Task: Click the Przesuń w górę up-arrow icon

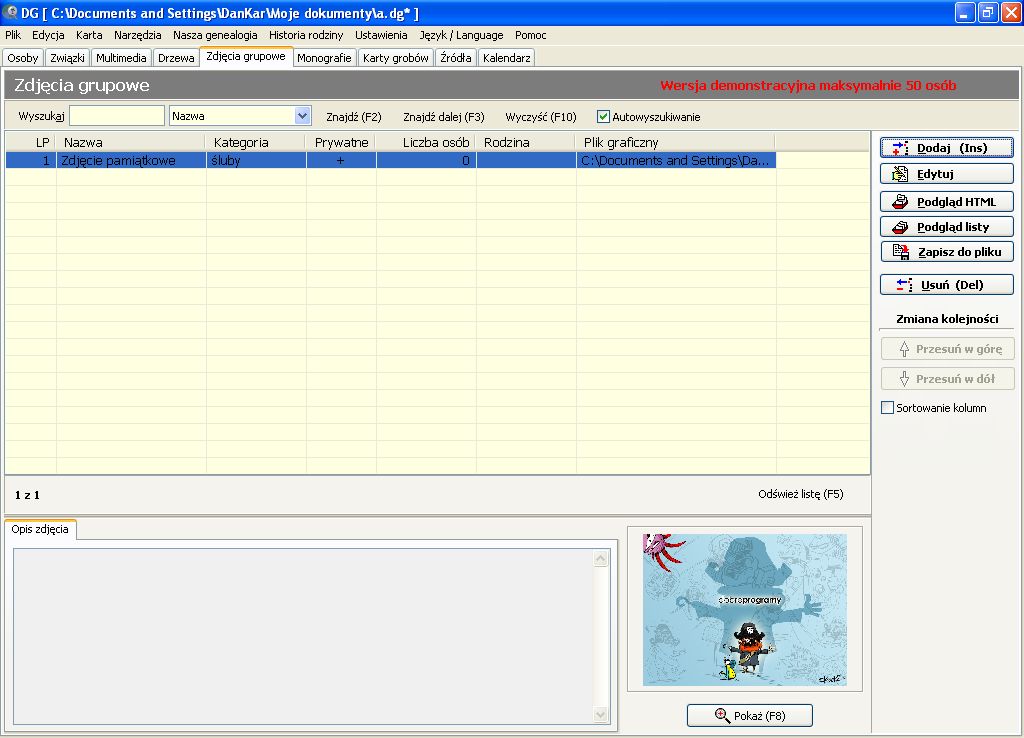Action: (x=904, y=349)
